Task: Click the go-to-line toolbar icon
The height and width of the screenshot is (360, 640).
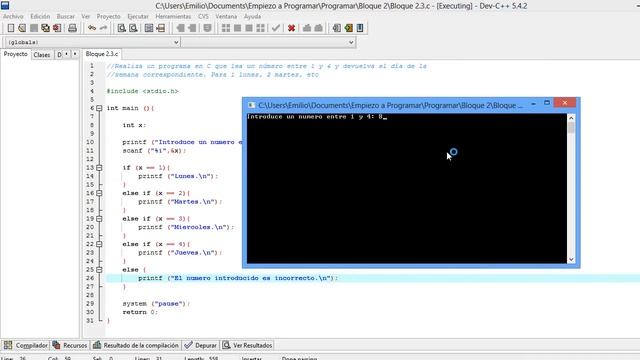Action: 161,28
